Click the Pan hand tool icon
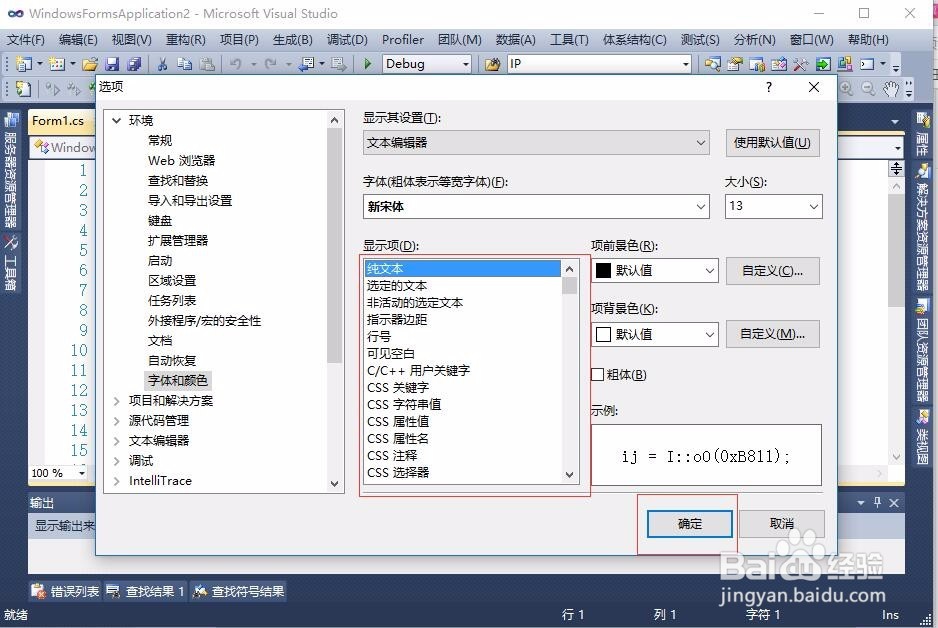 coord(891,89)
